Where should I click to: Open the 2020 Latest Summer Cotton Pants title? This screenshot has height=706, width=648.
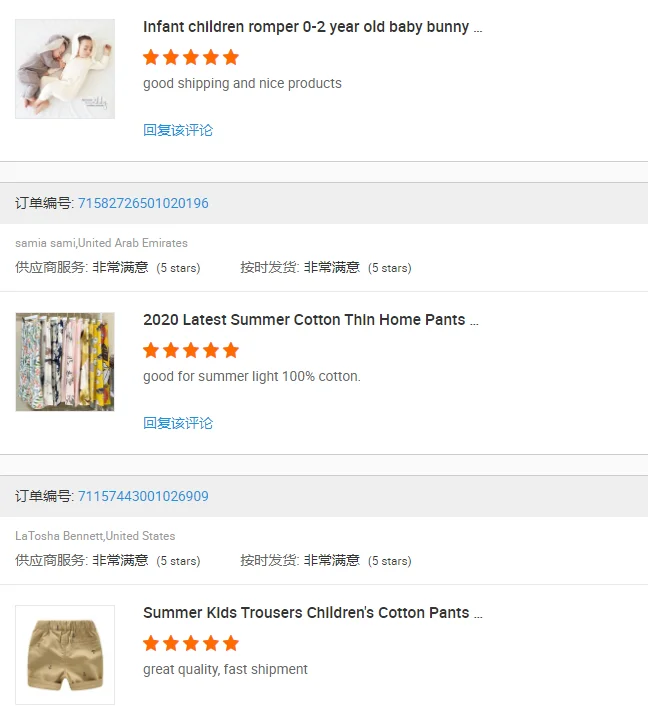click(x=310, y=320)
